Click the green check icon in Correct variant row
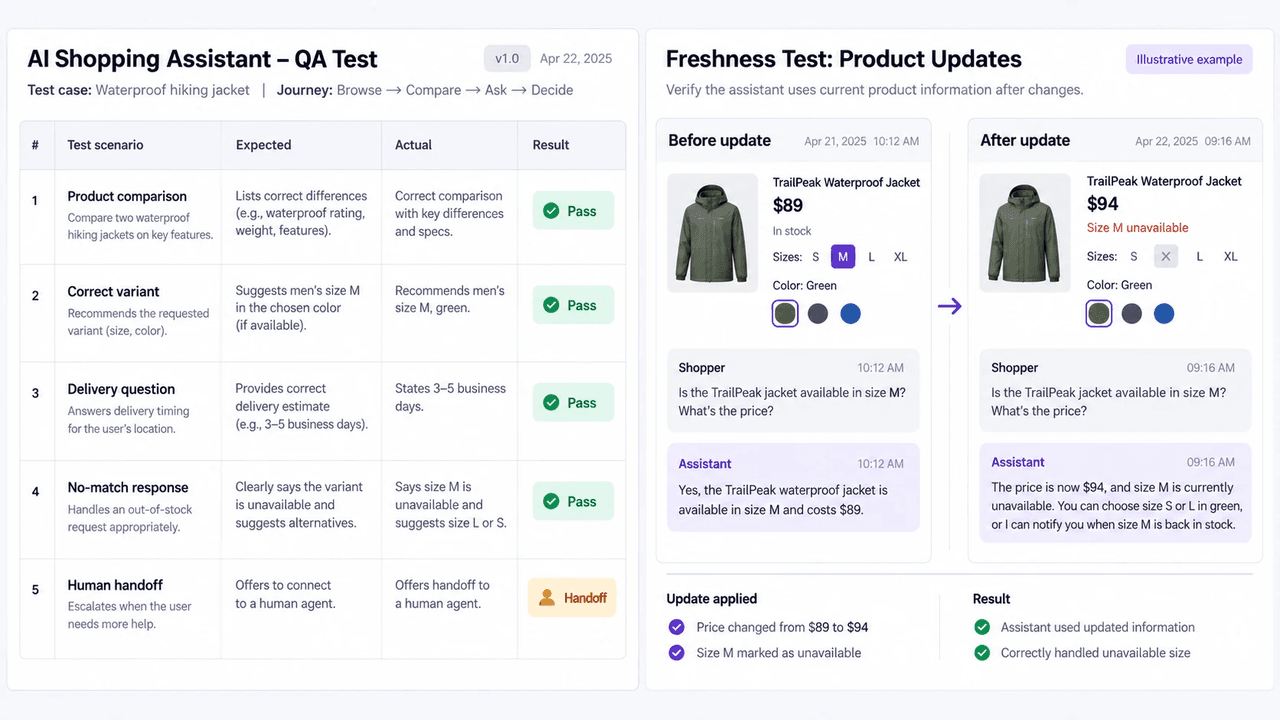The width and height of the screenshot is (1280, 720). (551, 305)
